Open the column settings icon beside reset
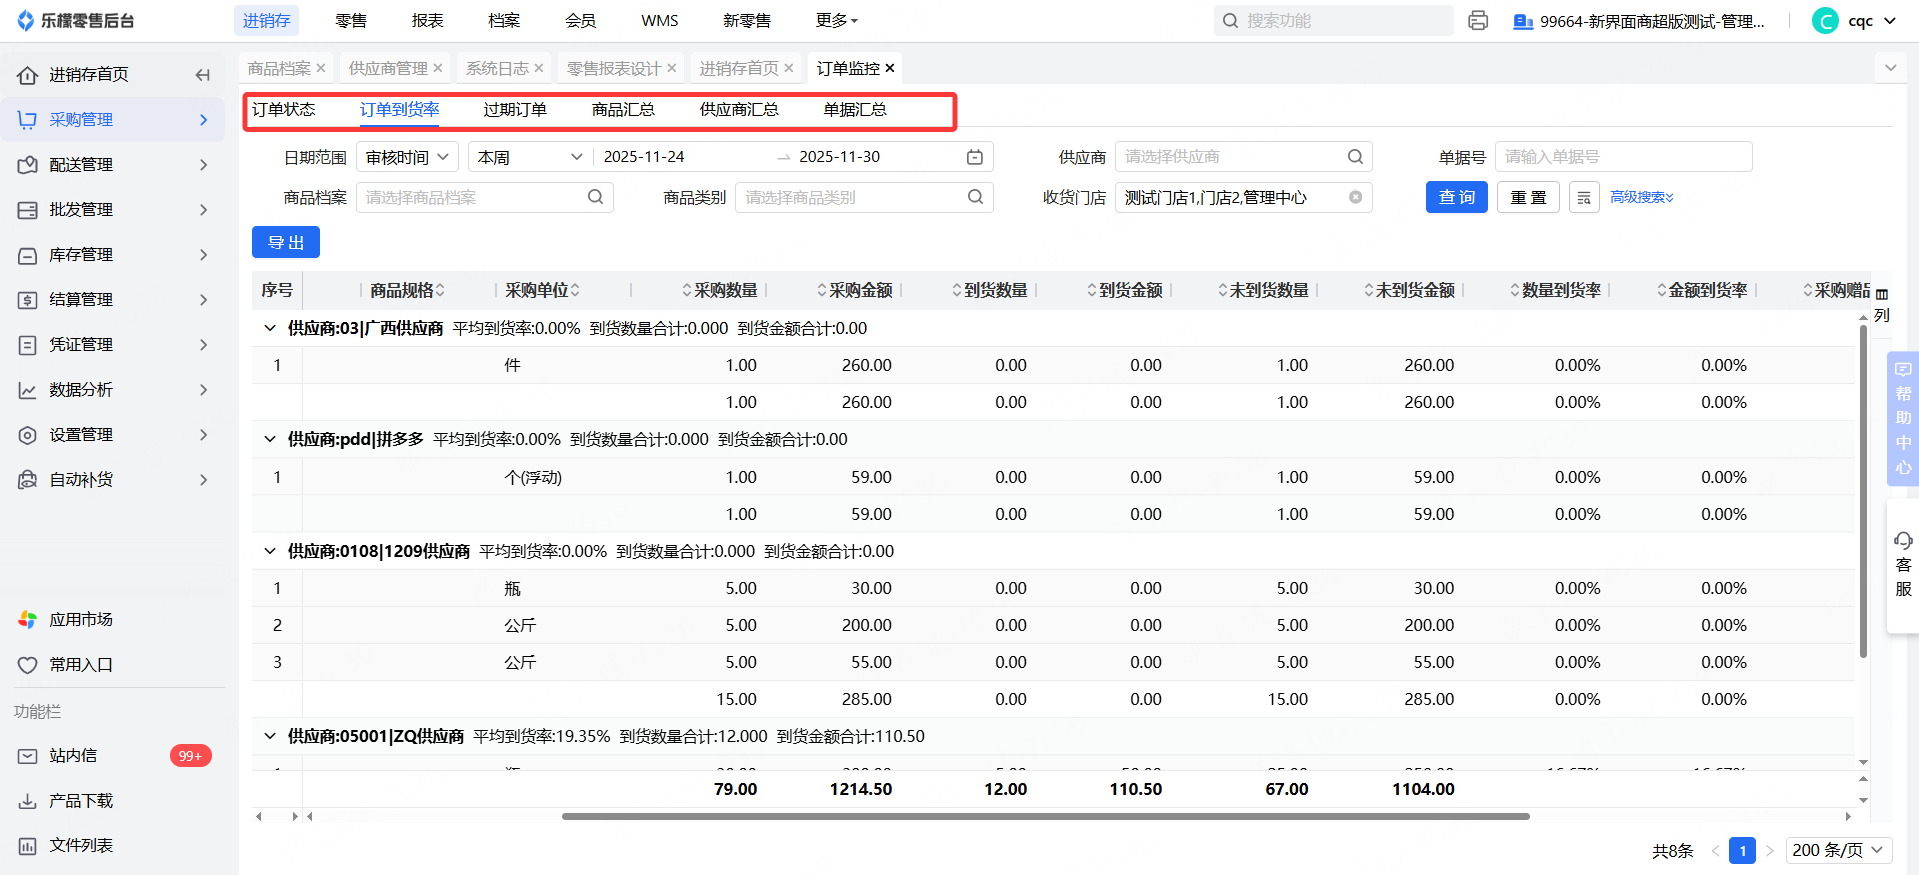The image size is (1919, 875). click(x=1584, y=198)
